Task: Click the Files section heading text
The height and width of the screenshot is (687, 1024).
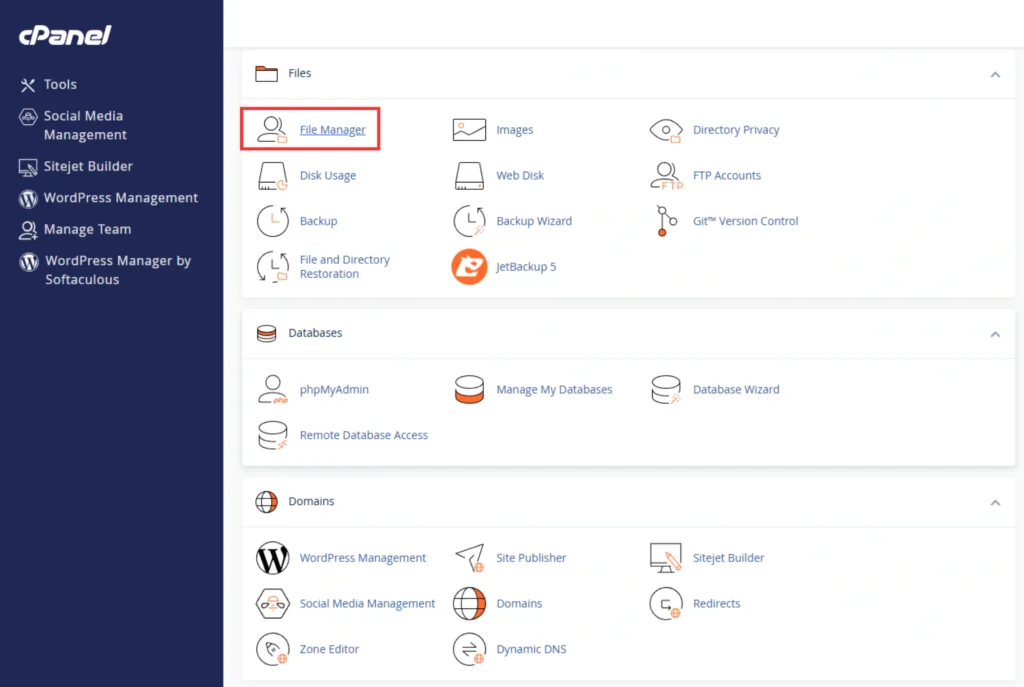Action: tap(300, 73)
